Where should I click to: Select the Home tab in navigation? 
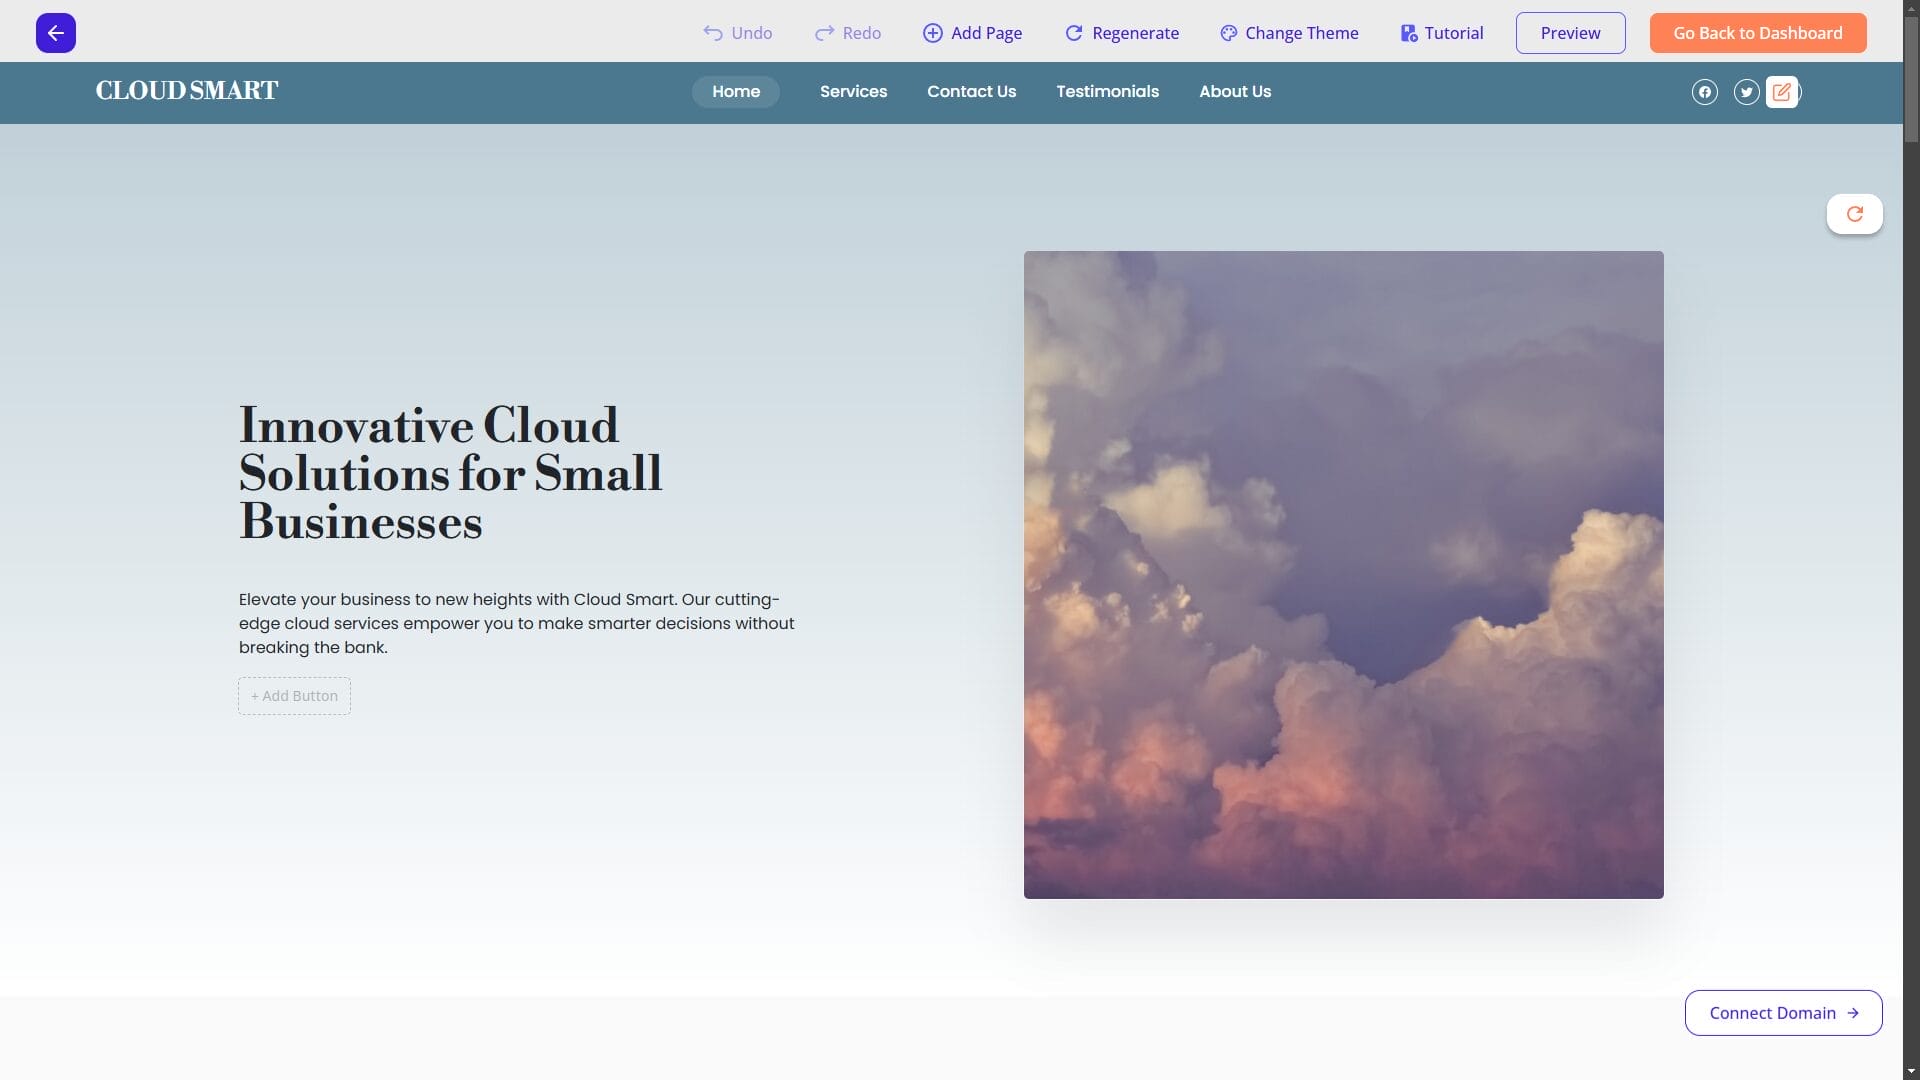click(736, 91)
